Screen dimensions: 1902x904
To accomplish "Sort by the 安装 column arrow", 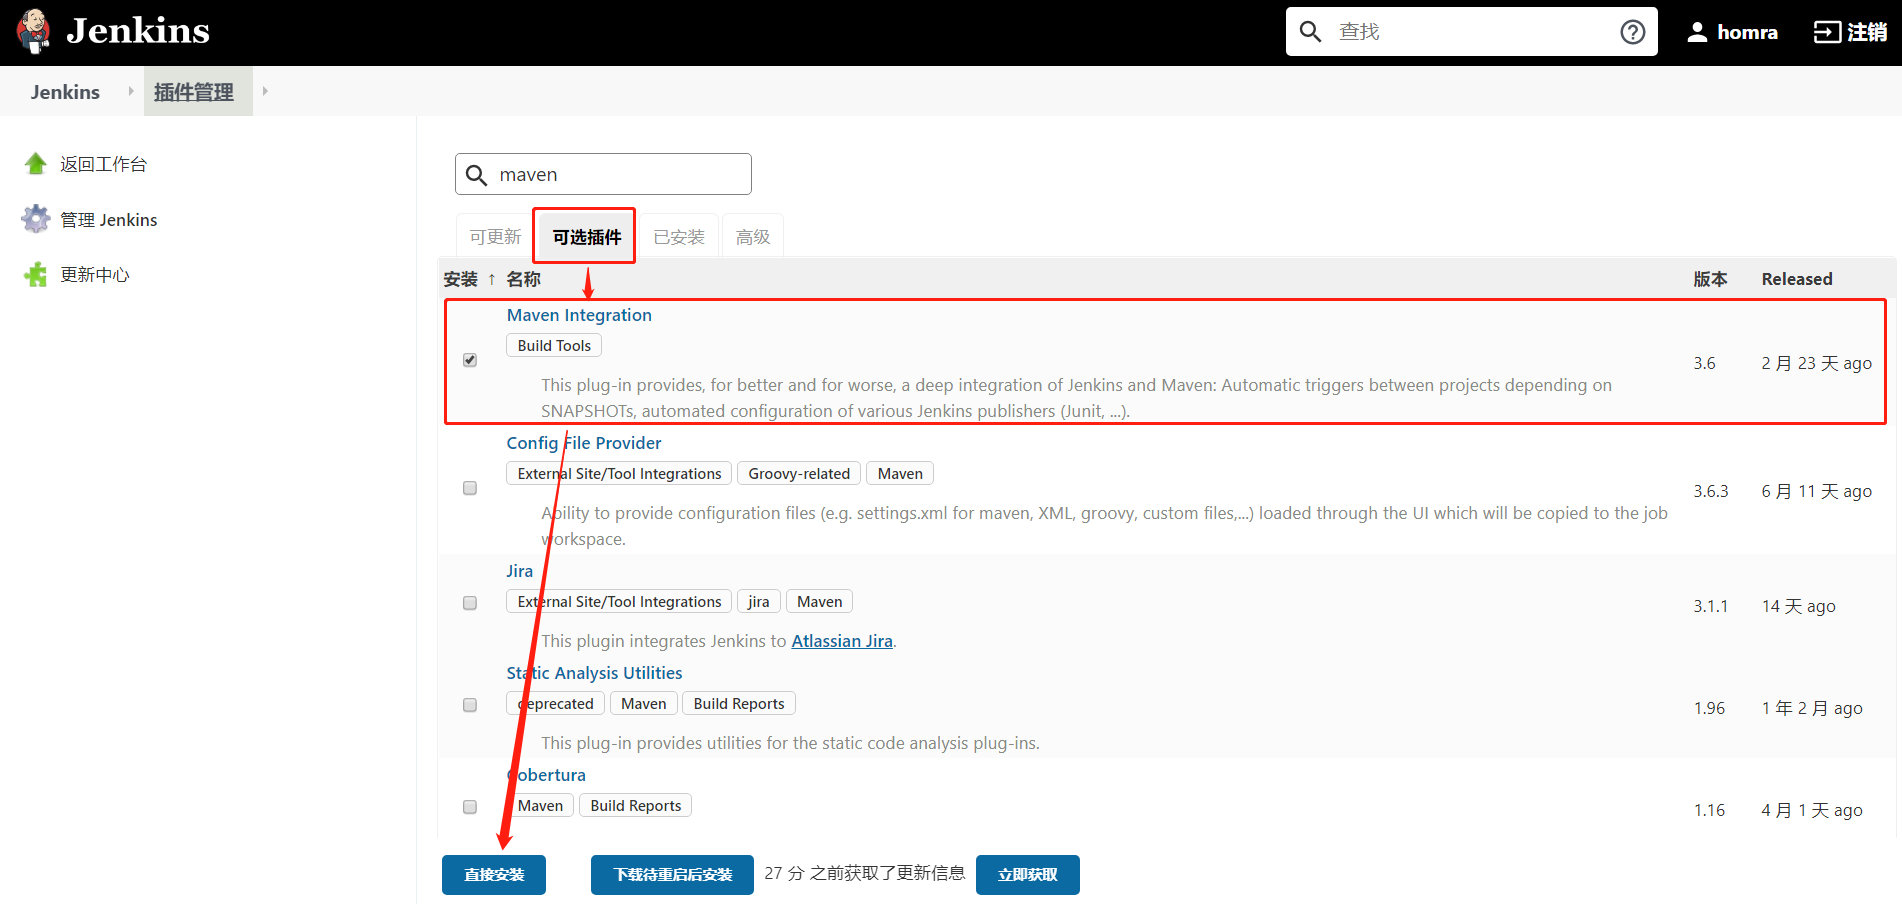I will click(491, 279).
